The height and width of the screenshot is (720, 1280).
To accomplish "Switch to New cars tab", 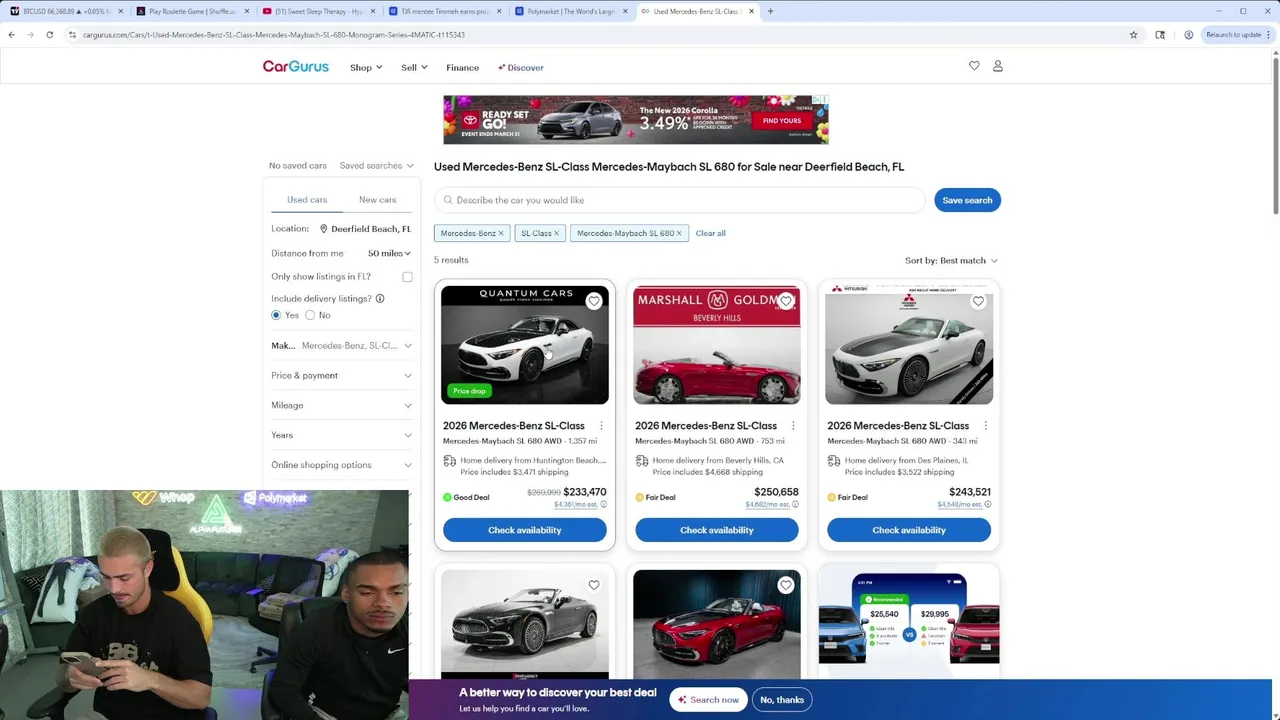I will tap(377, 200).
